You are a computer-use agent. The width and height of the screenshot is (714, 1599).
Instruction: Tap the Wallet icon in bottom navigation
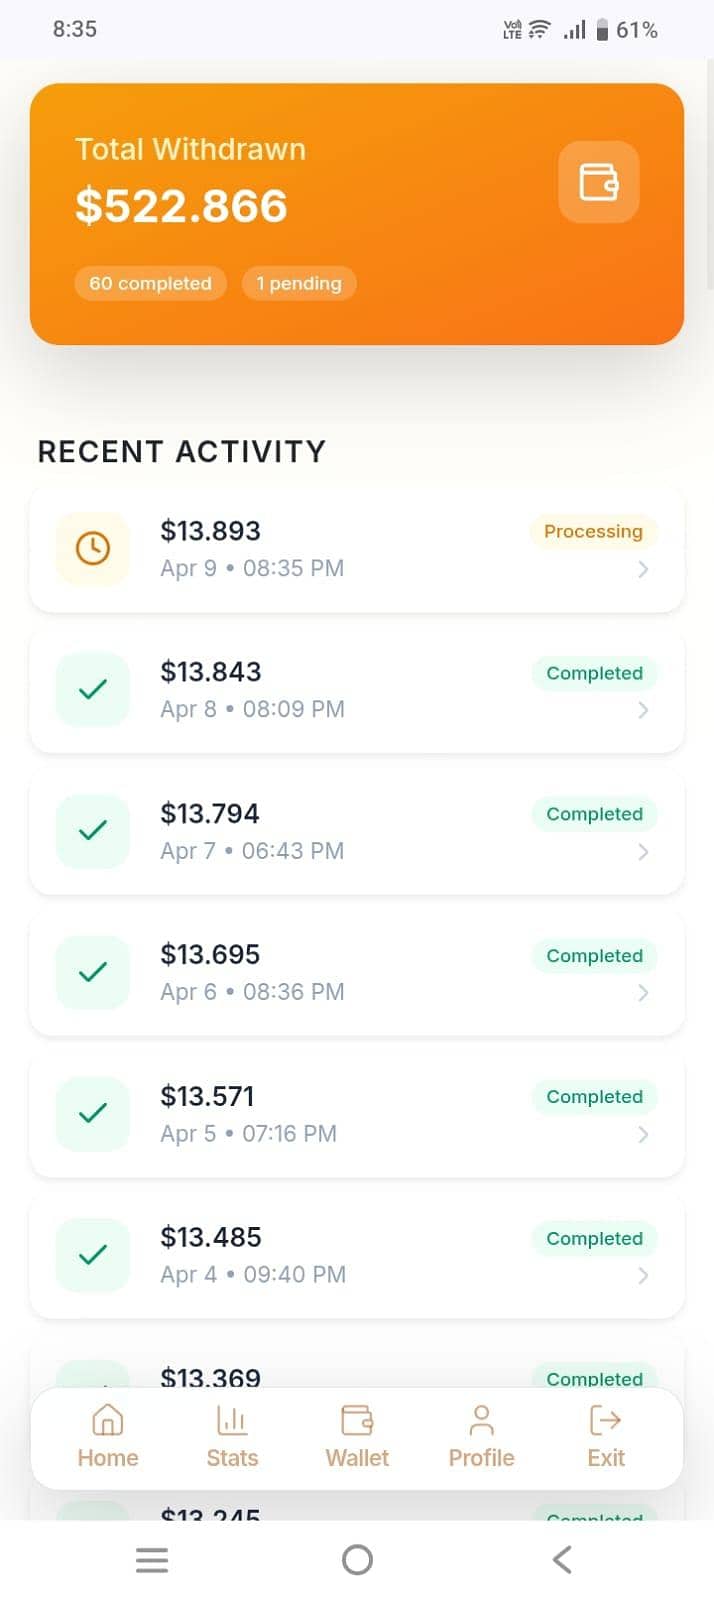357,1437
